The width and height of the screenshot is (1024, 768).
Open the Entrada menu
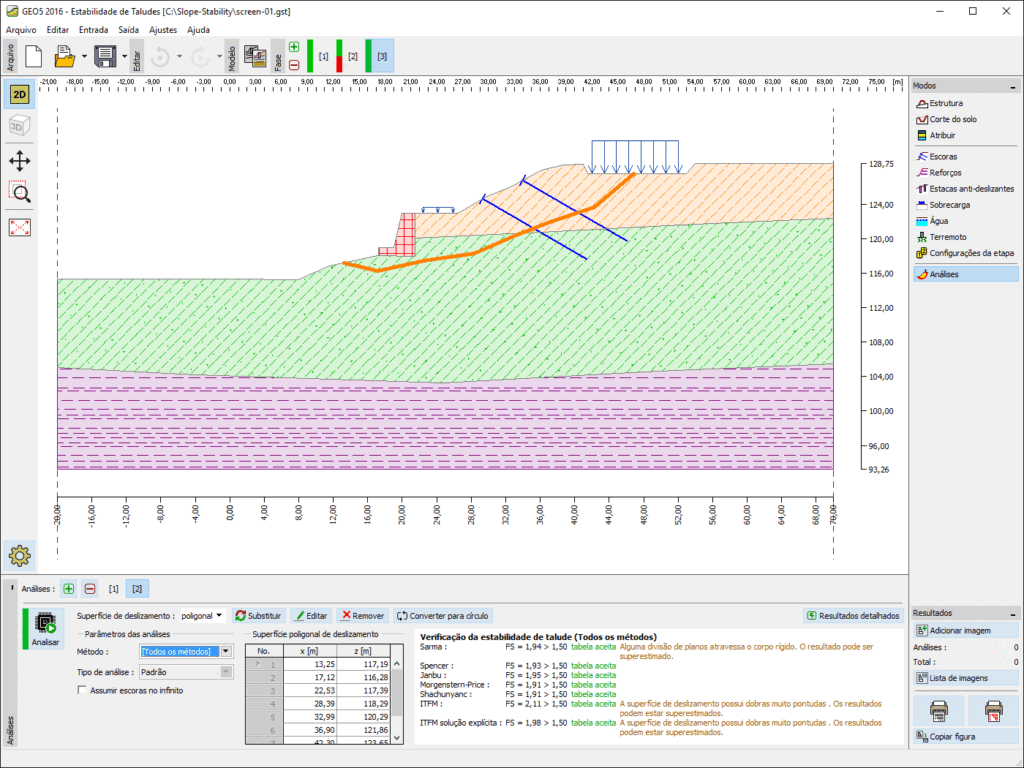[x=93, y=29]
